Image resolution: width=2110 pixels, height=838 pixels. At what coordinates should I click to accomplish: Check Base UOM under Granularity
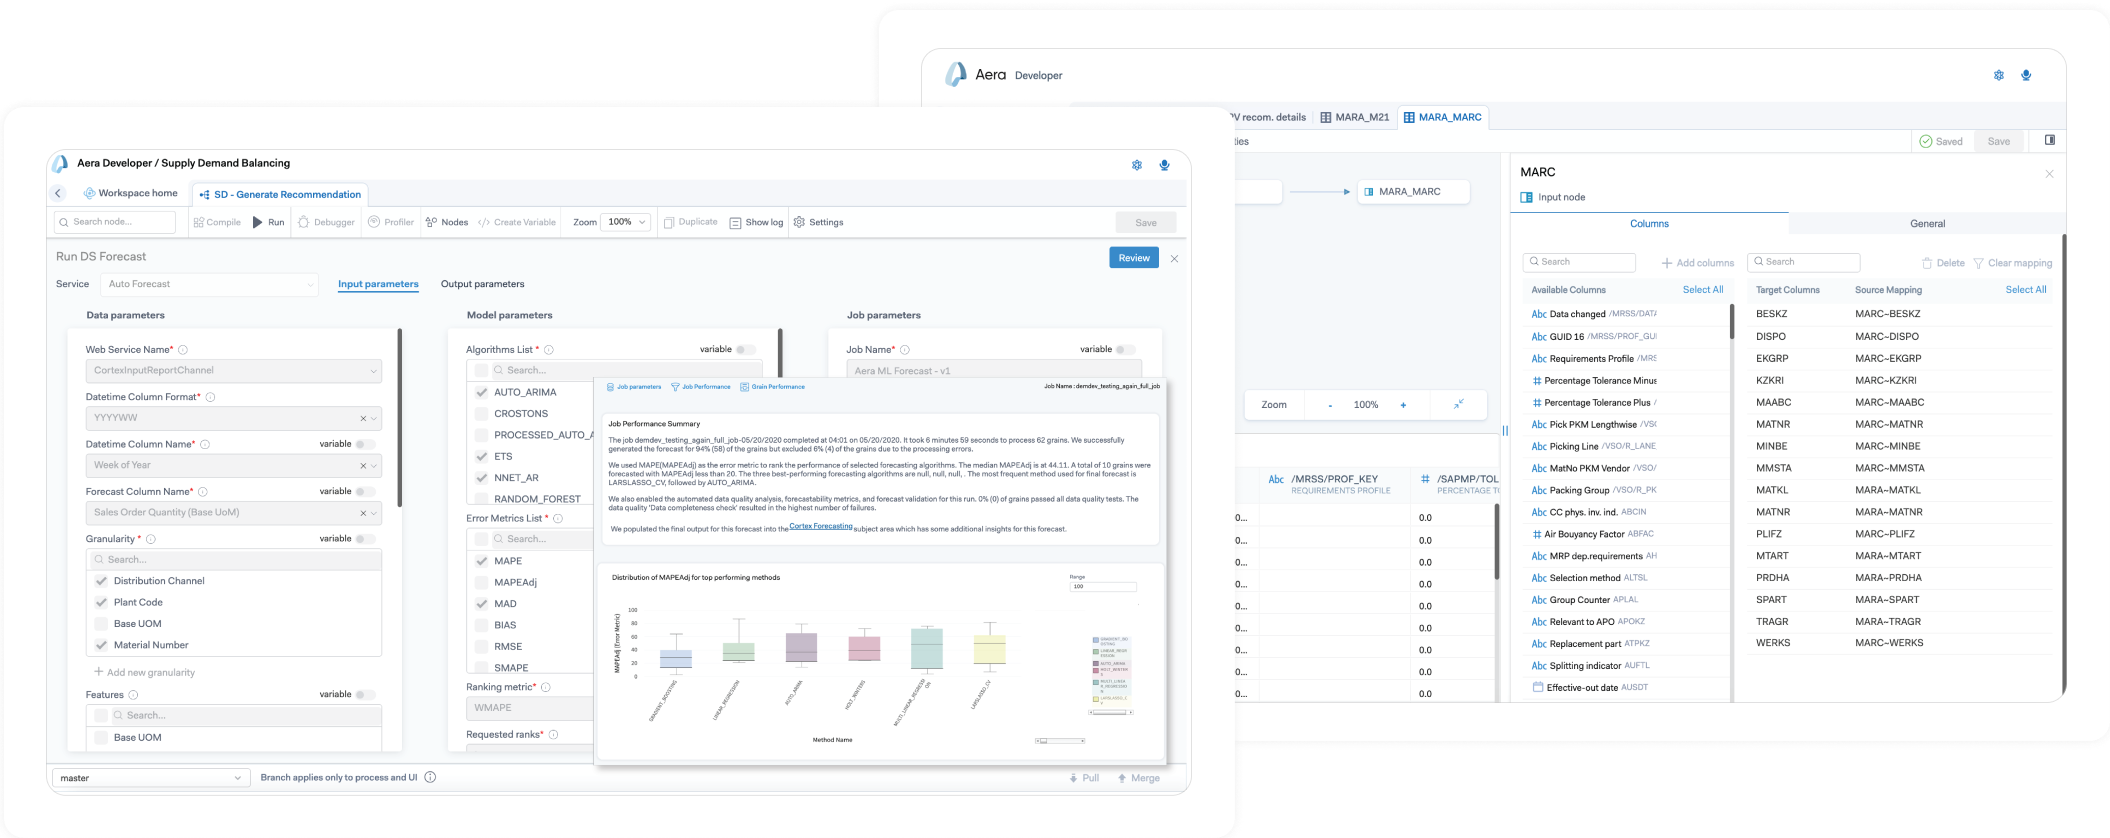point(101,624)
